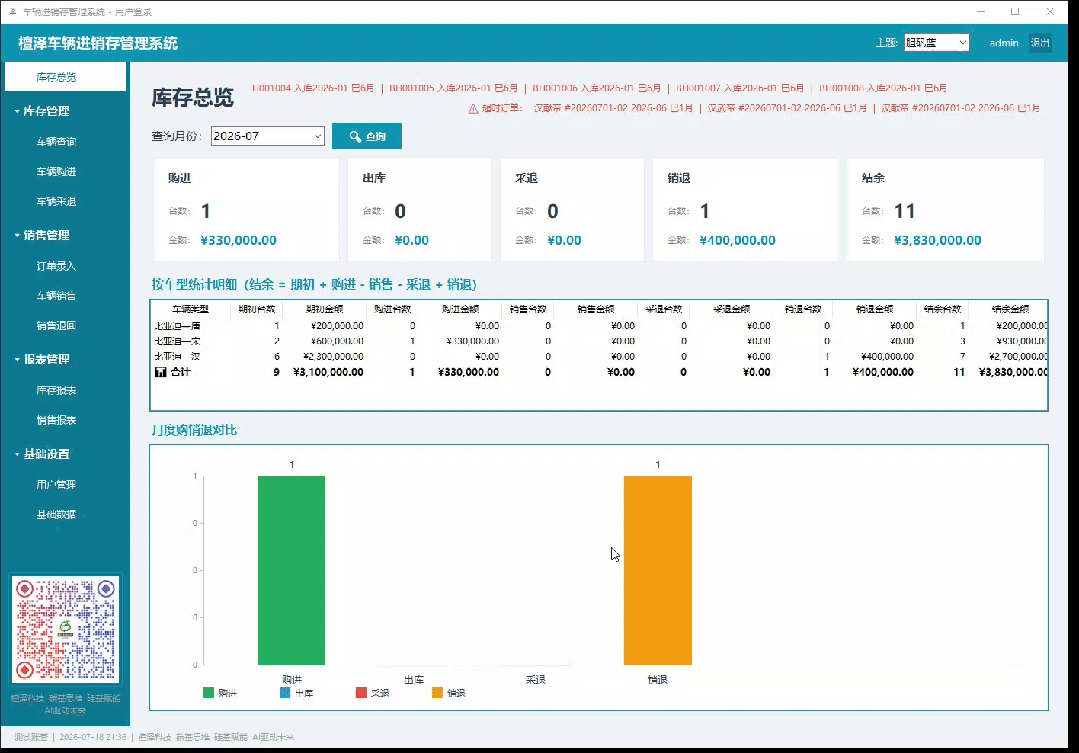Screen dimensions: 1079x753
Task: Open 车辆购进 in the sidebar
Action: [56, 171]
